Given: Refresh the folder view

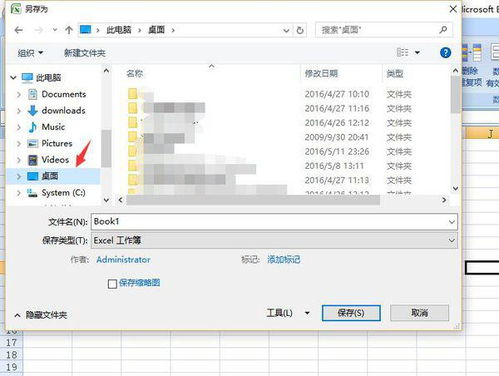Looking at the screenshot, I should [x=300, y=31].
